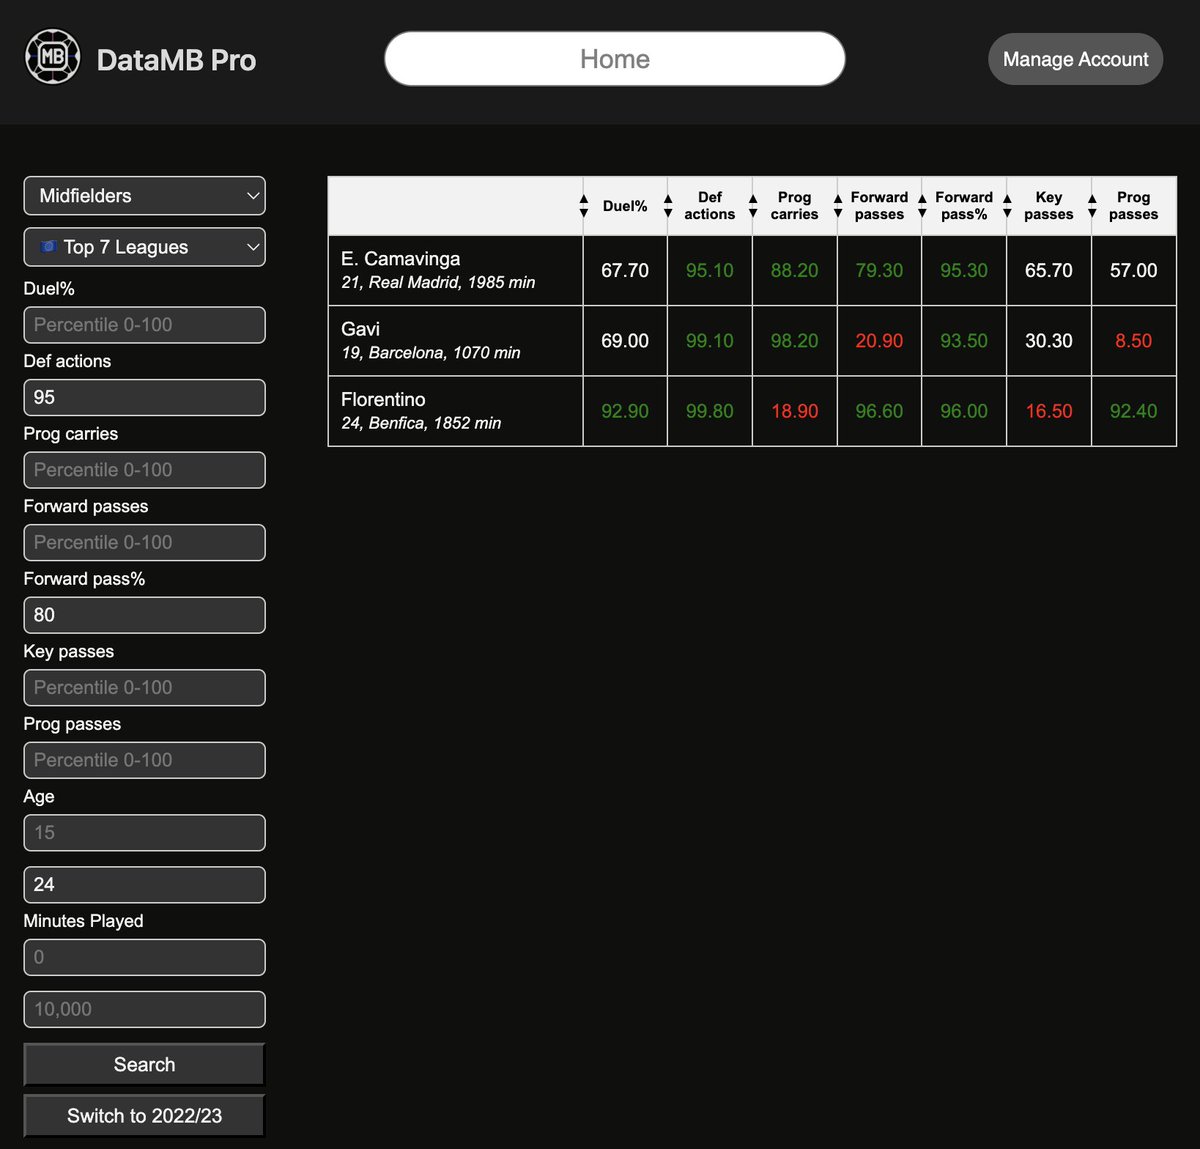Screen dimensions: 1200x1149
Task: Click Camavinga's Forward passes value 79.30
Action: pos(879,270)
